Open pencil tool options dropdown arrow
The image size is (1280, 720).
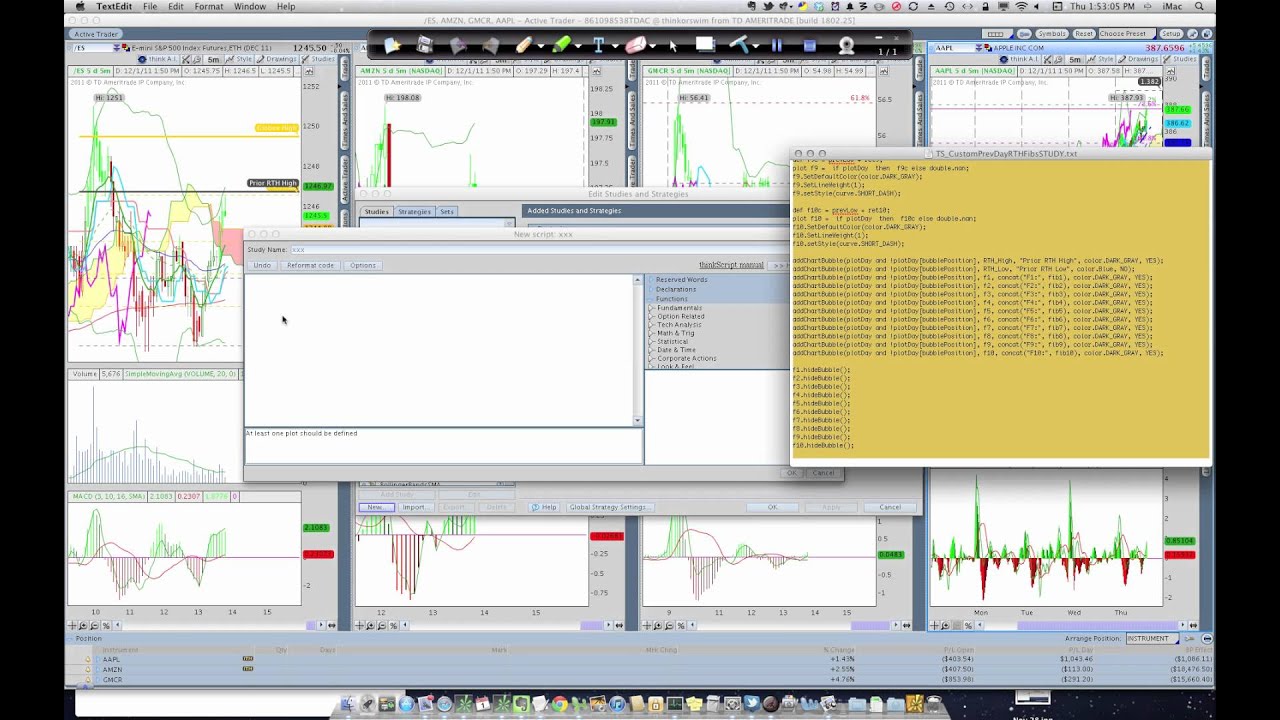pyautogui.click(x=540, y=46)
